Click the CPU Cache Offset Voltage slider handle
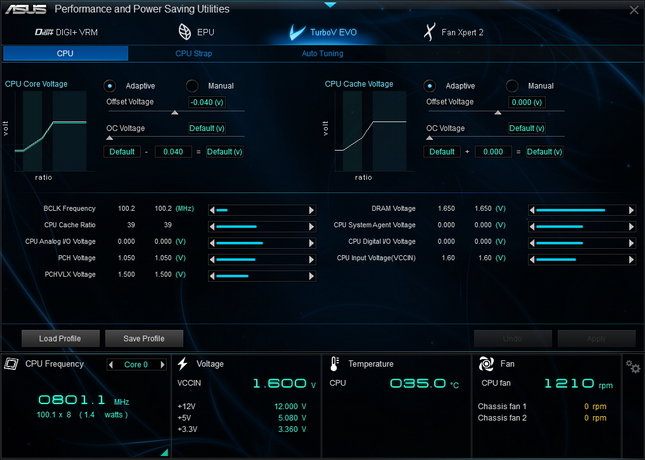 (498, 113)
